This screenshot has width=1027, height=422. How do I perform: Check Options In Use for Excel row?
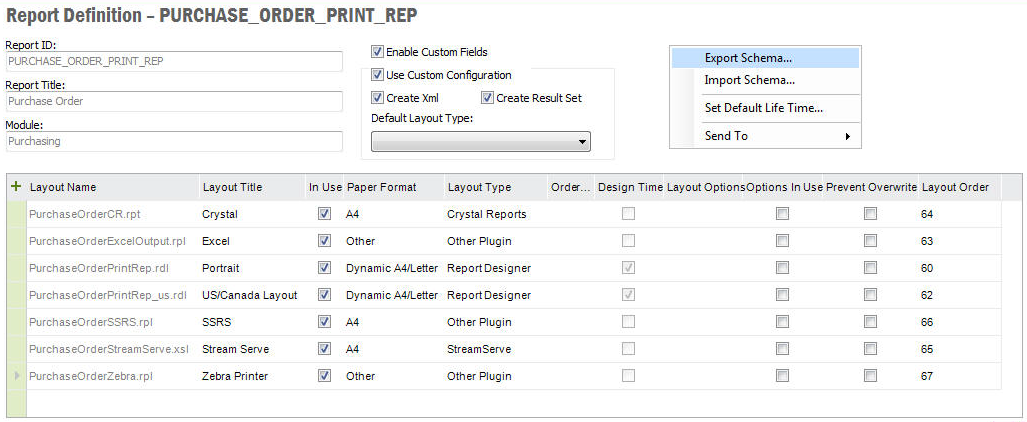click(782, 241)
